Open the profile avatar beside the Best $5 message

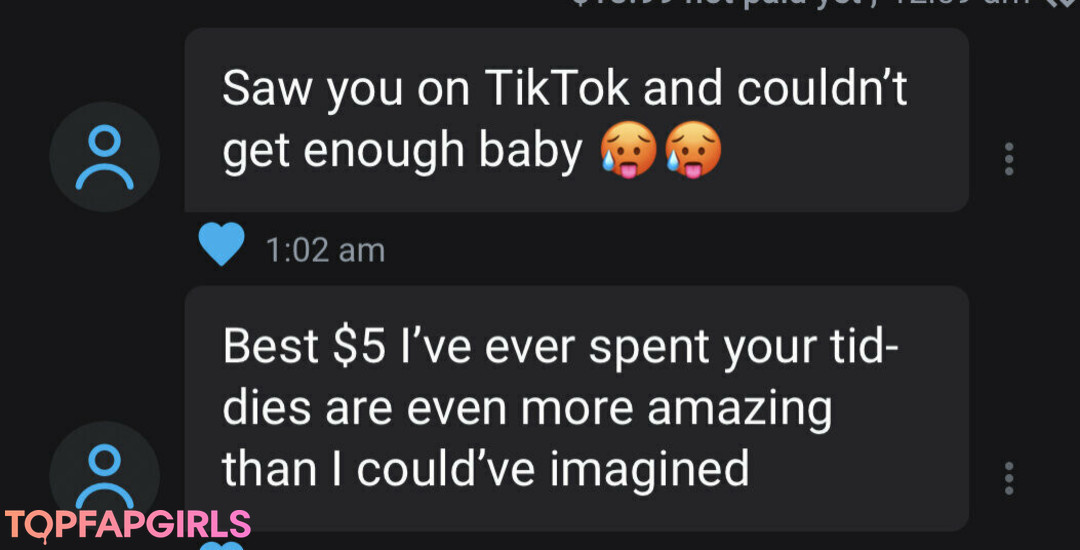[x=105, y=475]
